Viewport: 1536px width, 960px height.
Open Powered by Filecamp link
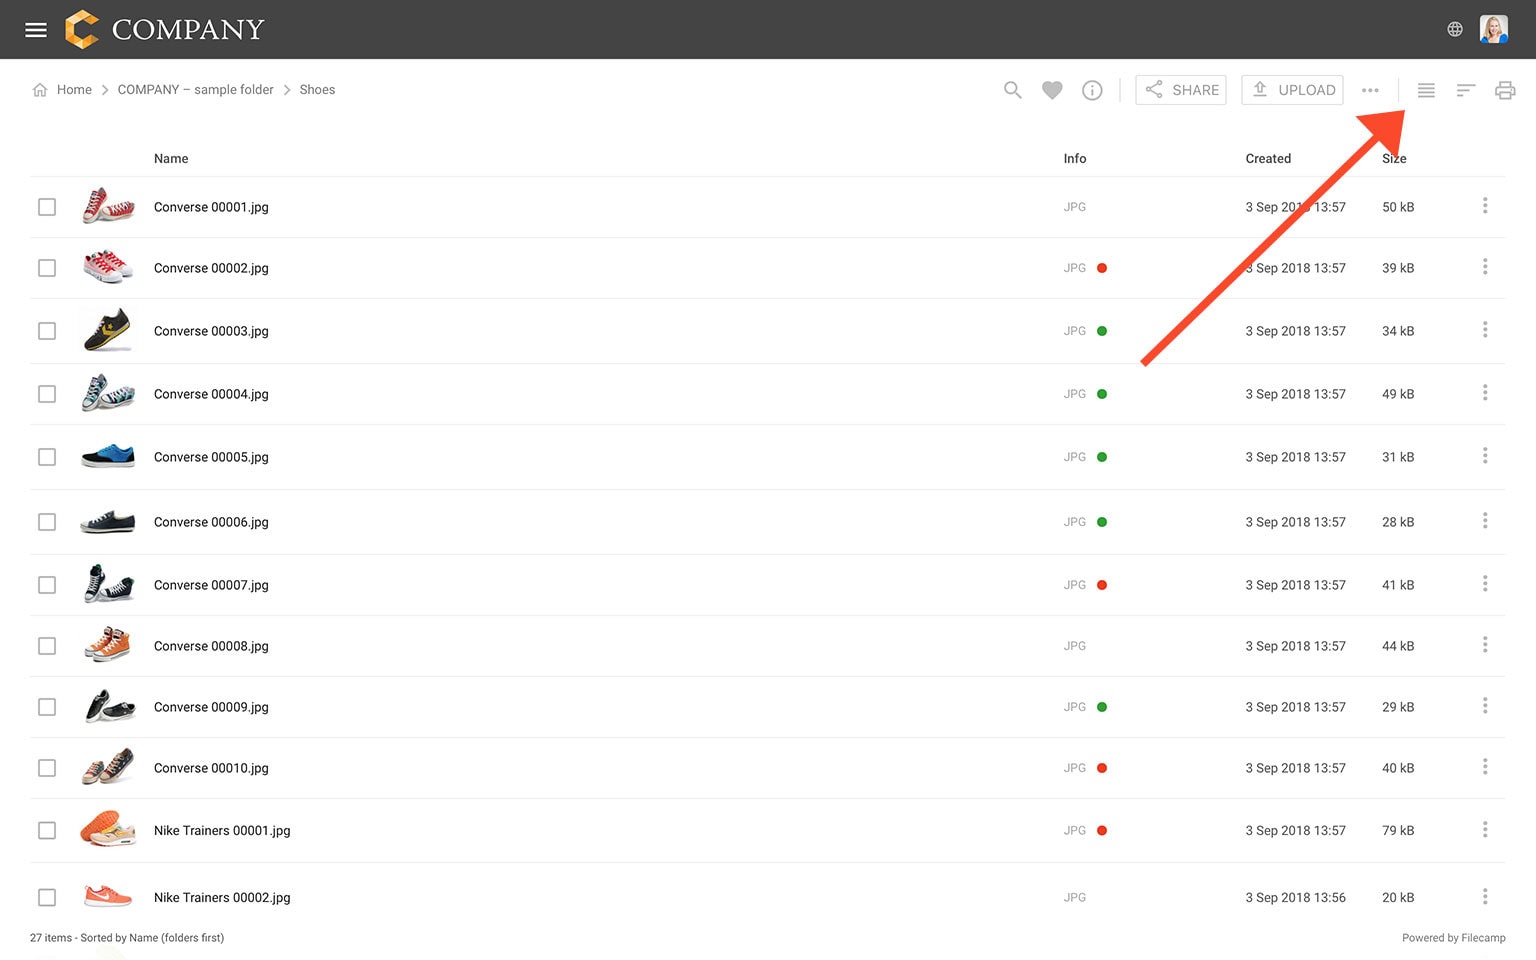pyautogui.click(x=1453, y=938)
